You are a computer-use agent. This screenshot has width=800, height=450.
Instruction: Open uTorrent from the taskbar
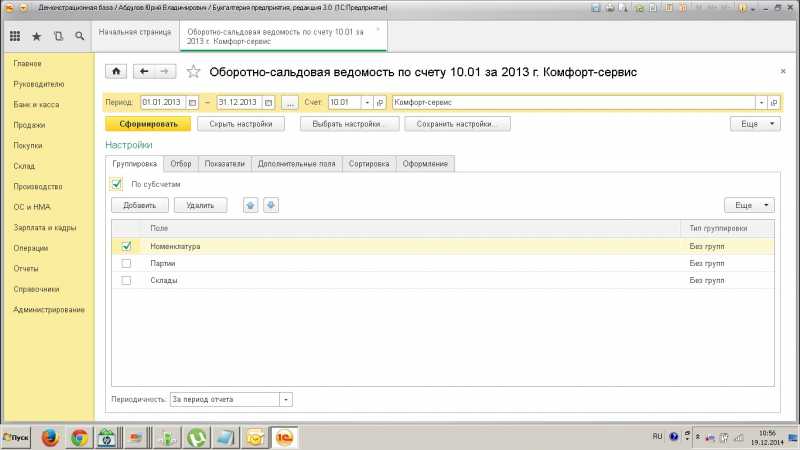(x=196, y=438)
